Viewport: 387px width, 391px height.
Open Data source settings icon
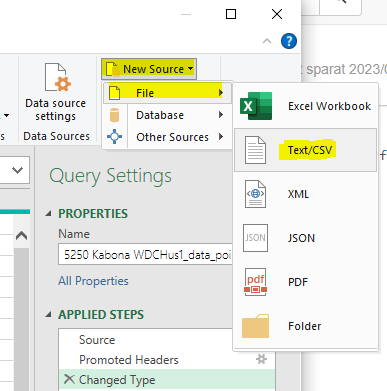point(58,77)
